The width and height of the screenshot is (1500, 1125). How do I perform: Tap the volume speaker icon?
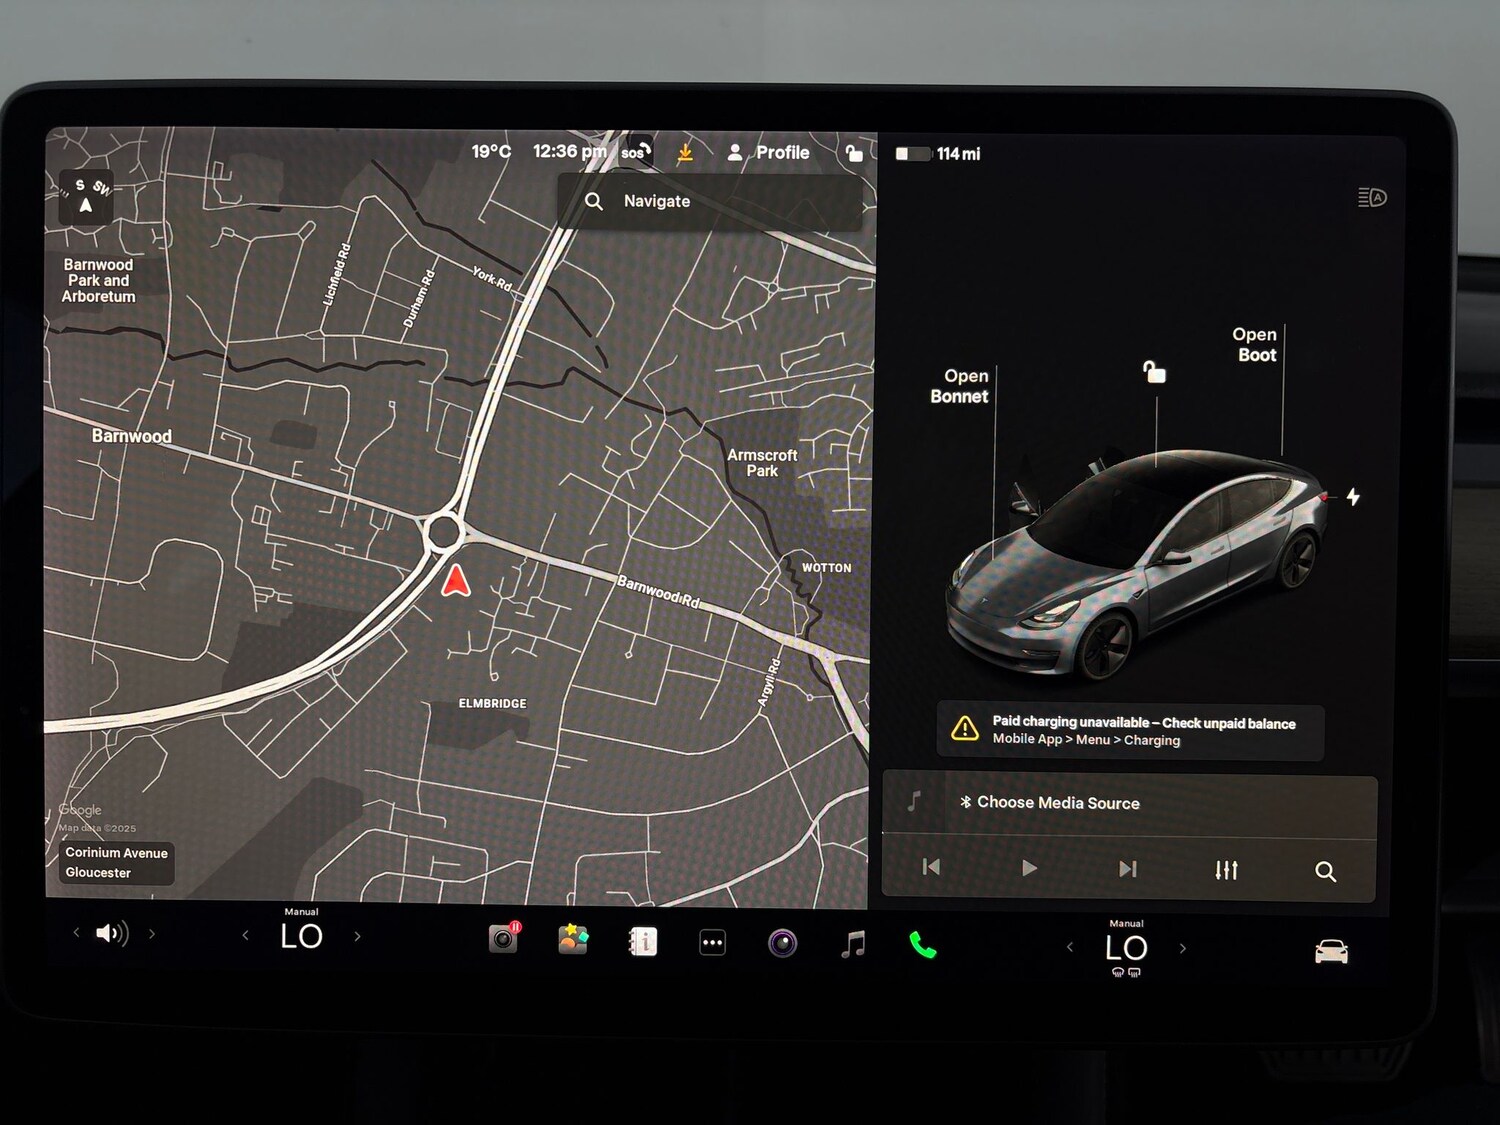point(112,934)
